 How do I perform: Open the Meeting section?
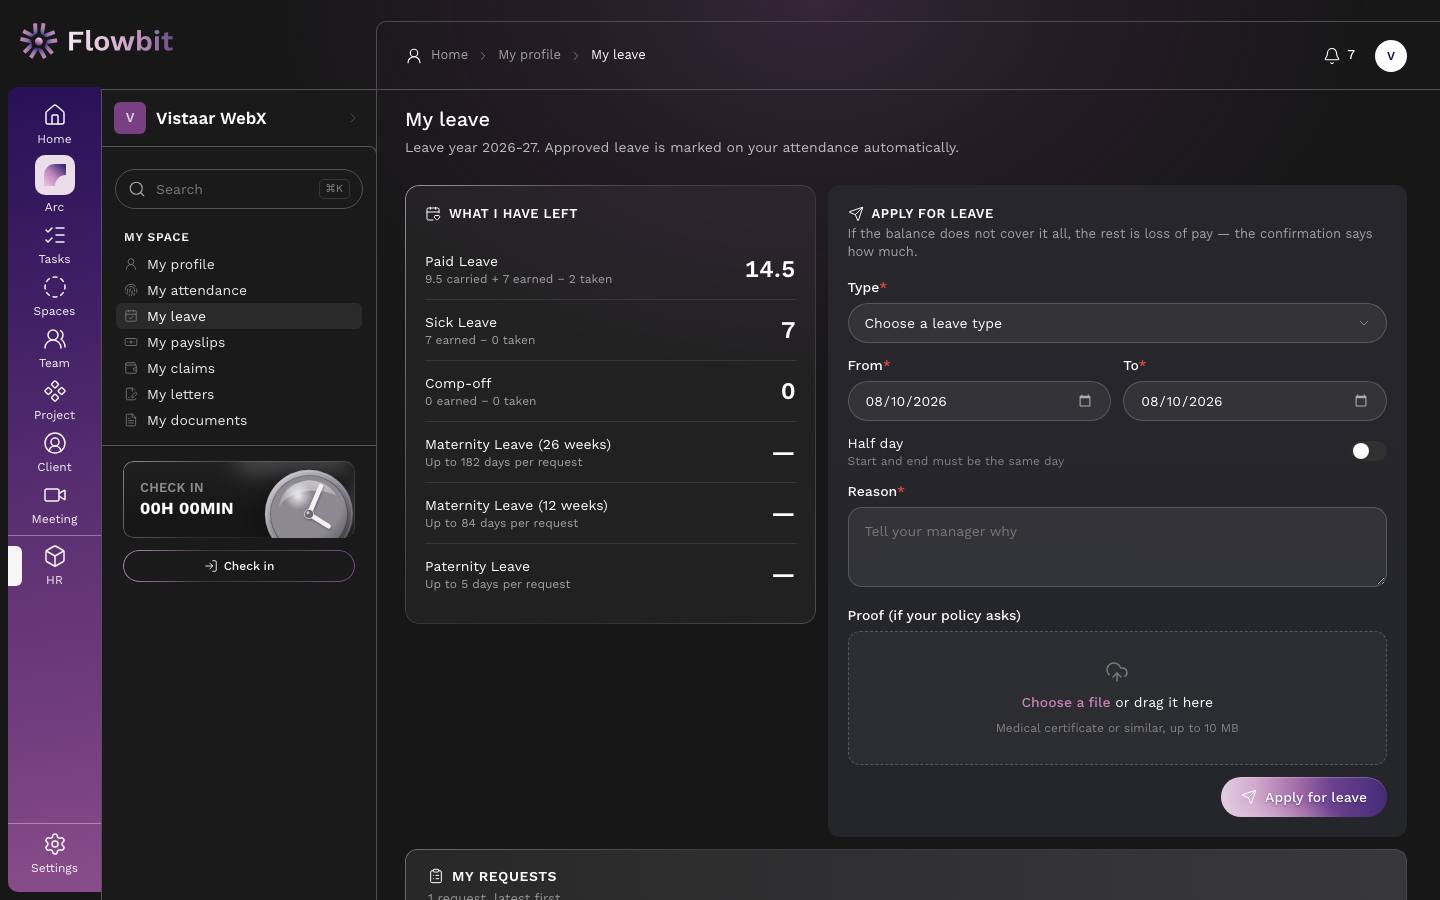click(54, 505)
